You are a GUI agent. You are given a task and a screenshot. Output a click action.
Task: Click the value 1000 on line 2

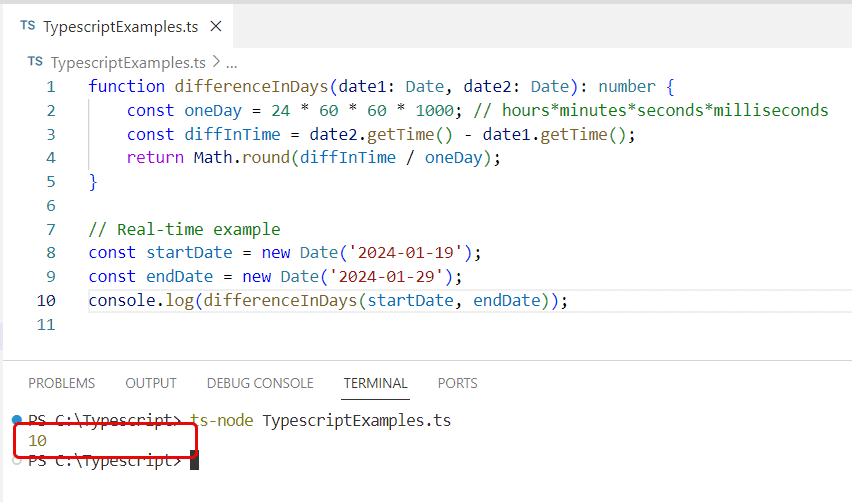(434, 110)
